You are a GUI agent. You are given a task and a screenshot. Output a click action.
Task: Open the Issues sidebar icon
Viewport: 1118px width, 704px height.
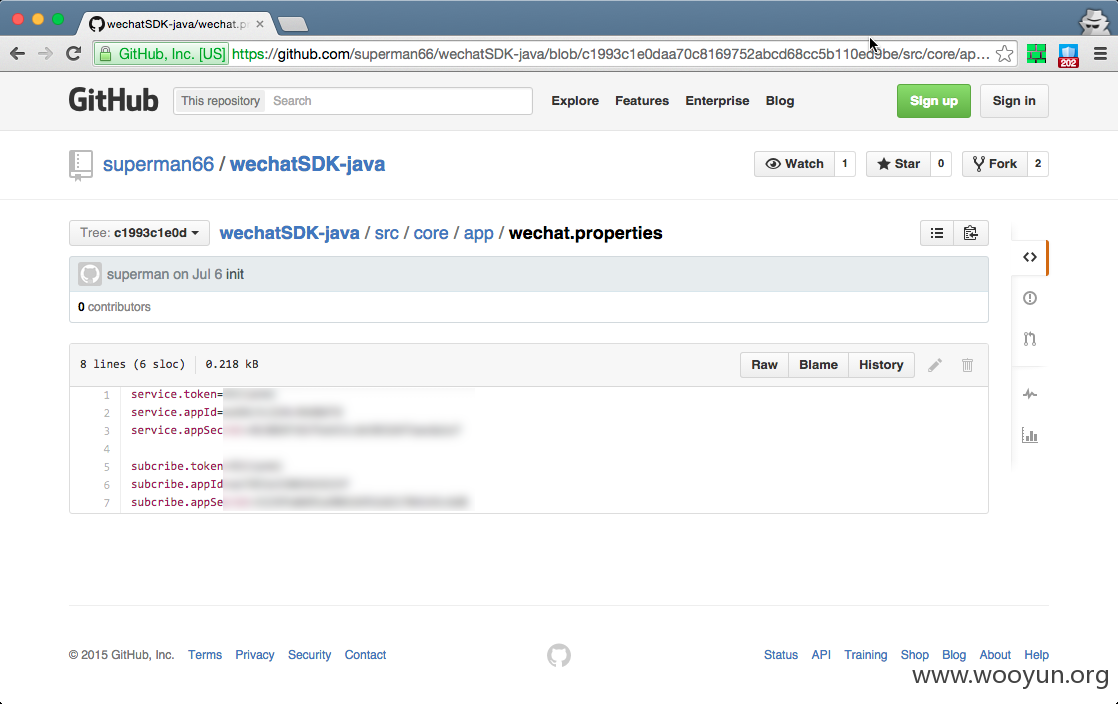1030,298
